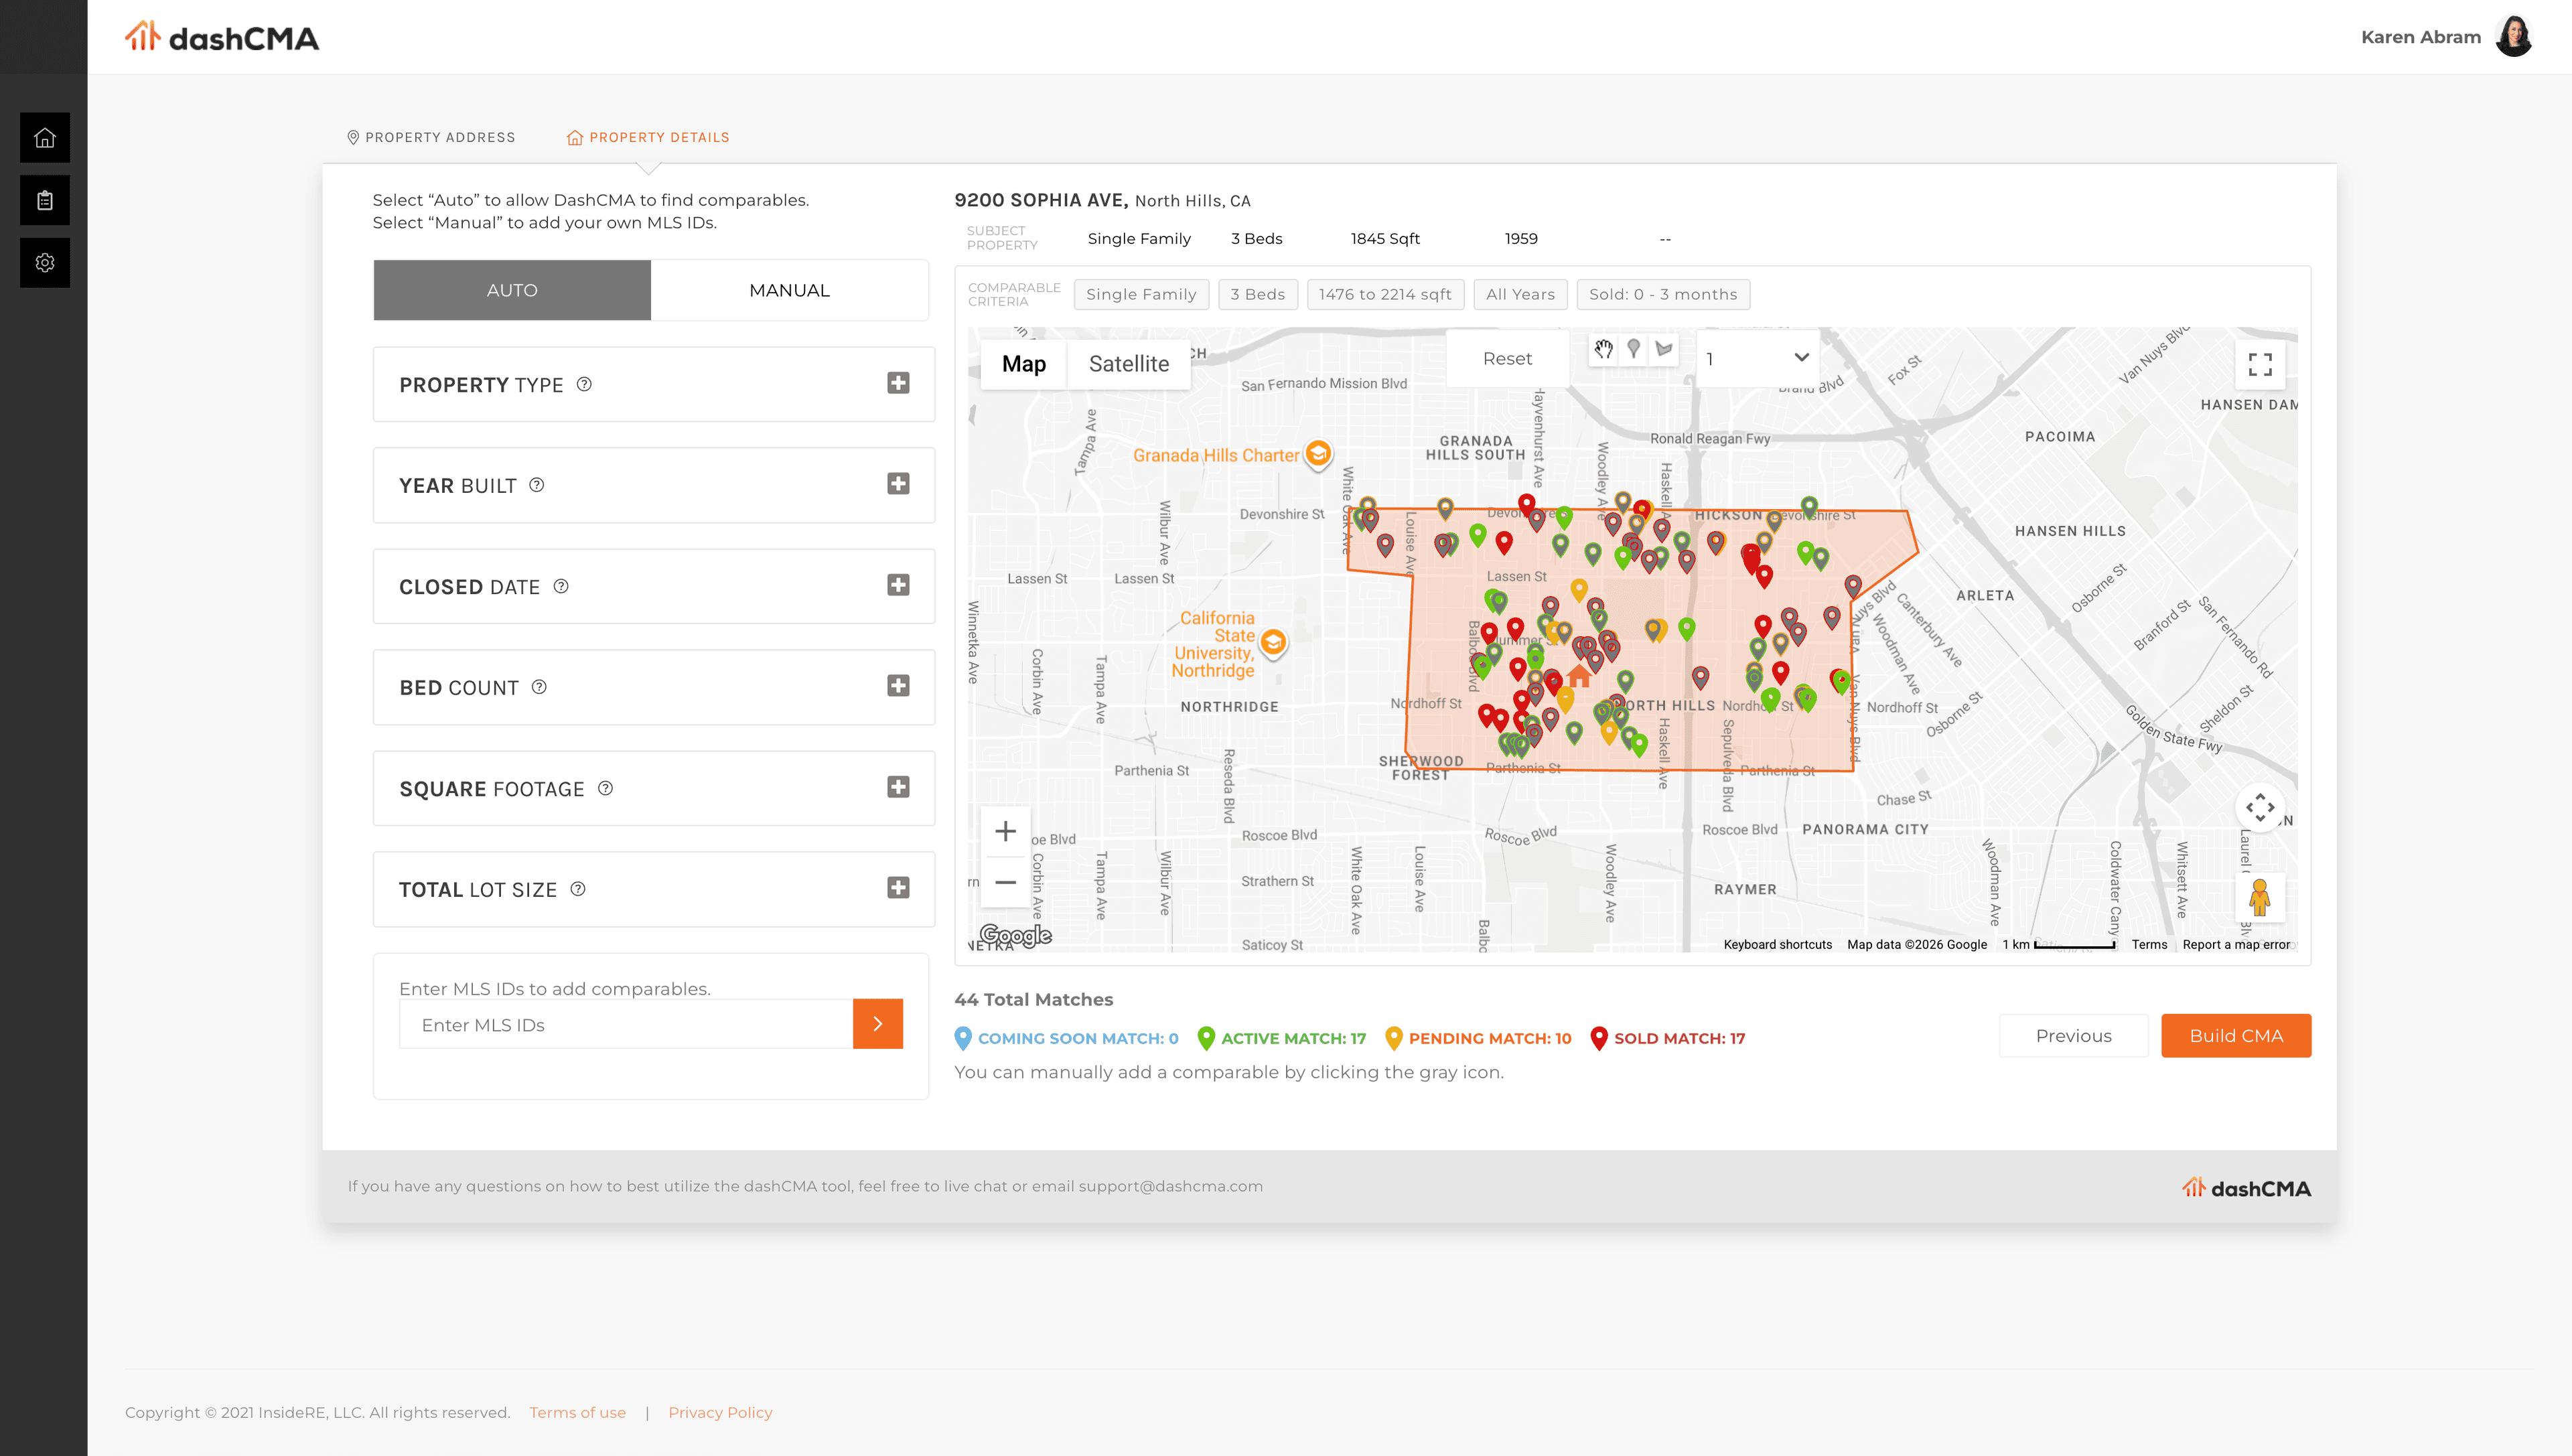Switch to AUTO comparables mode
The height and width of the screenshot is (1456, 2572).
tap(512, 290)
